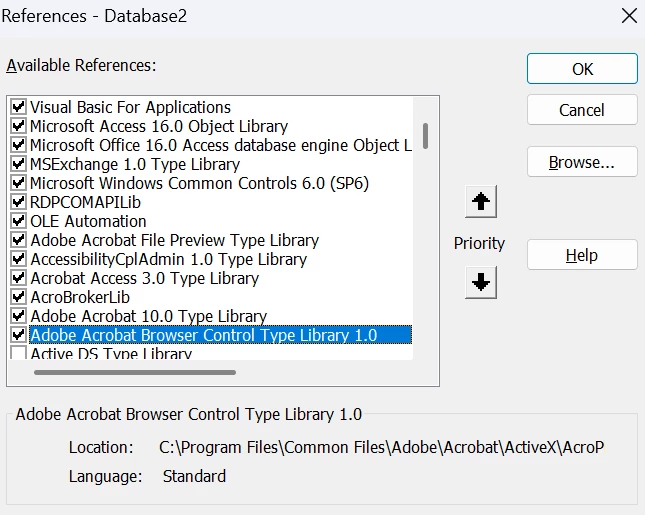Uncheck the Microsoft Office 16.0 Access database engine checkbox
Viewport: 645px width, 515px height.
tap(19, 145)
